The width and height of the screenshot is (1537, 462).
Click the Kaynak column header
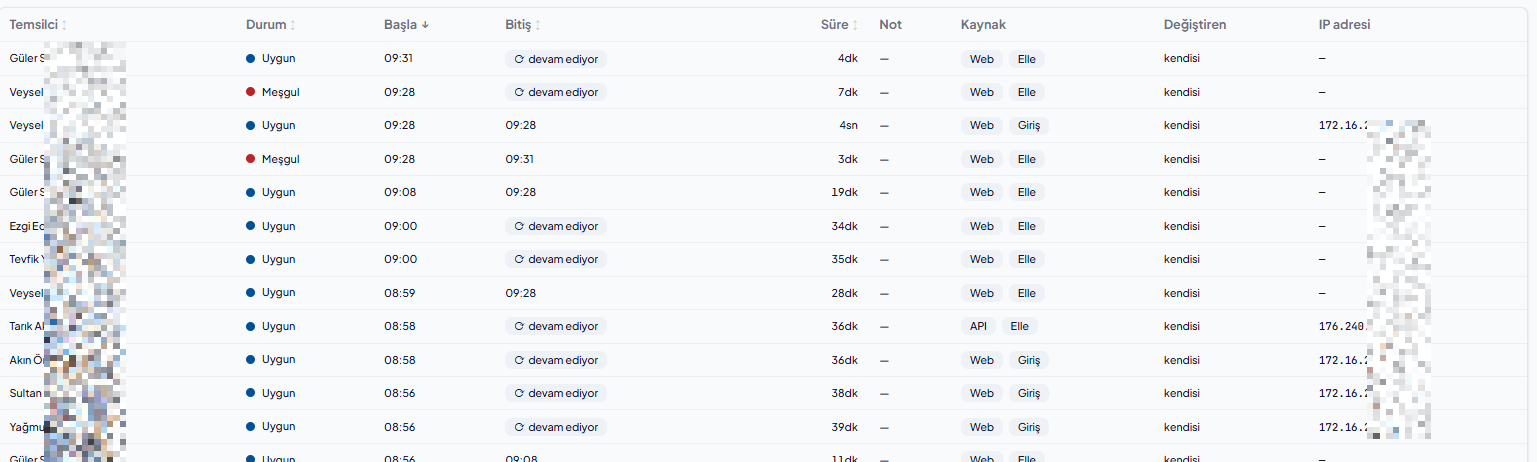click(983, 25)
